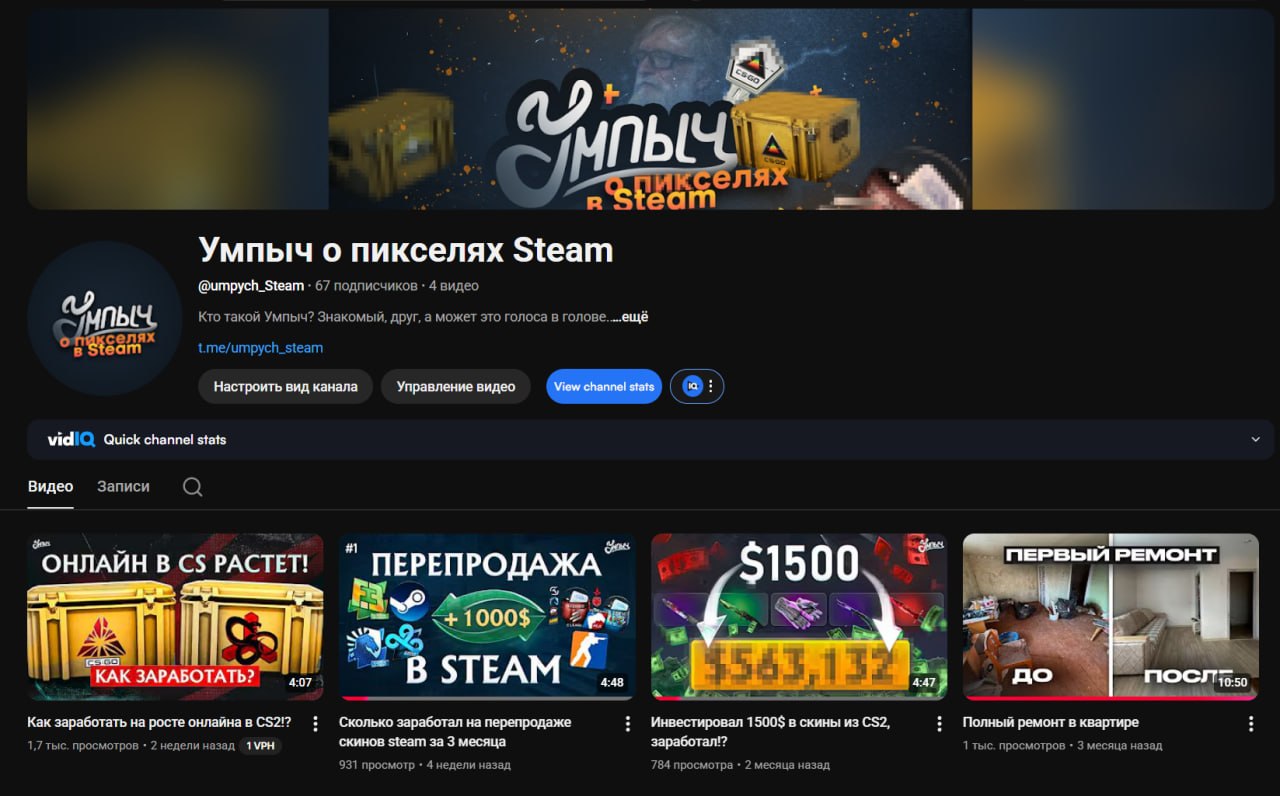Open three-dot menu for CS2 online growth video
The height and width of the screenshot is (796, 1280).
point(315,723)
